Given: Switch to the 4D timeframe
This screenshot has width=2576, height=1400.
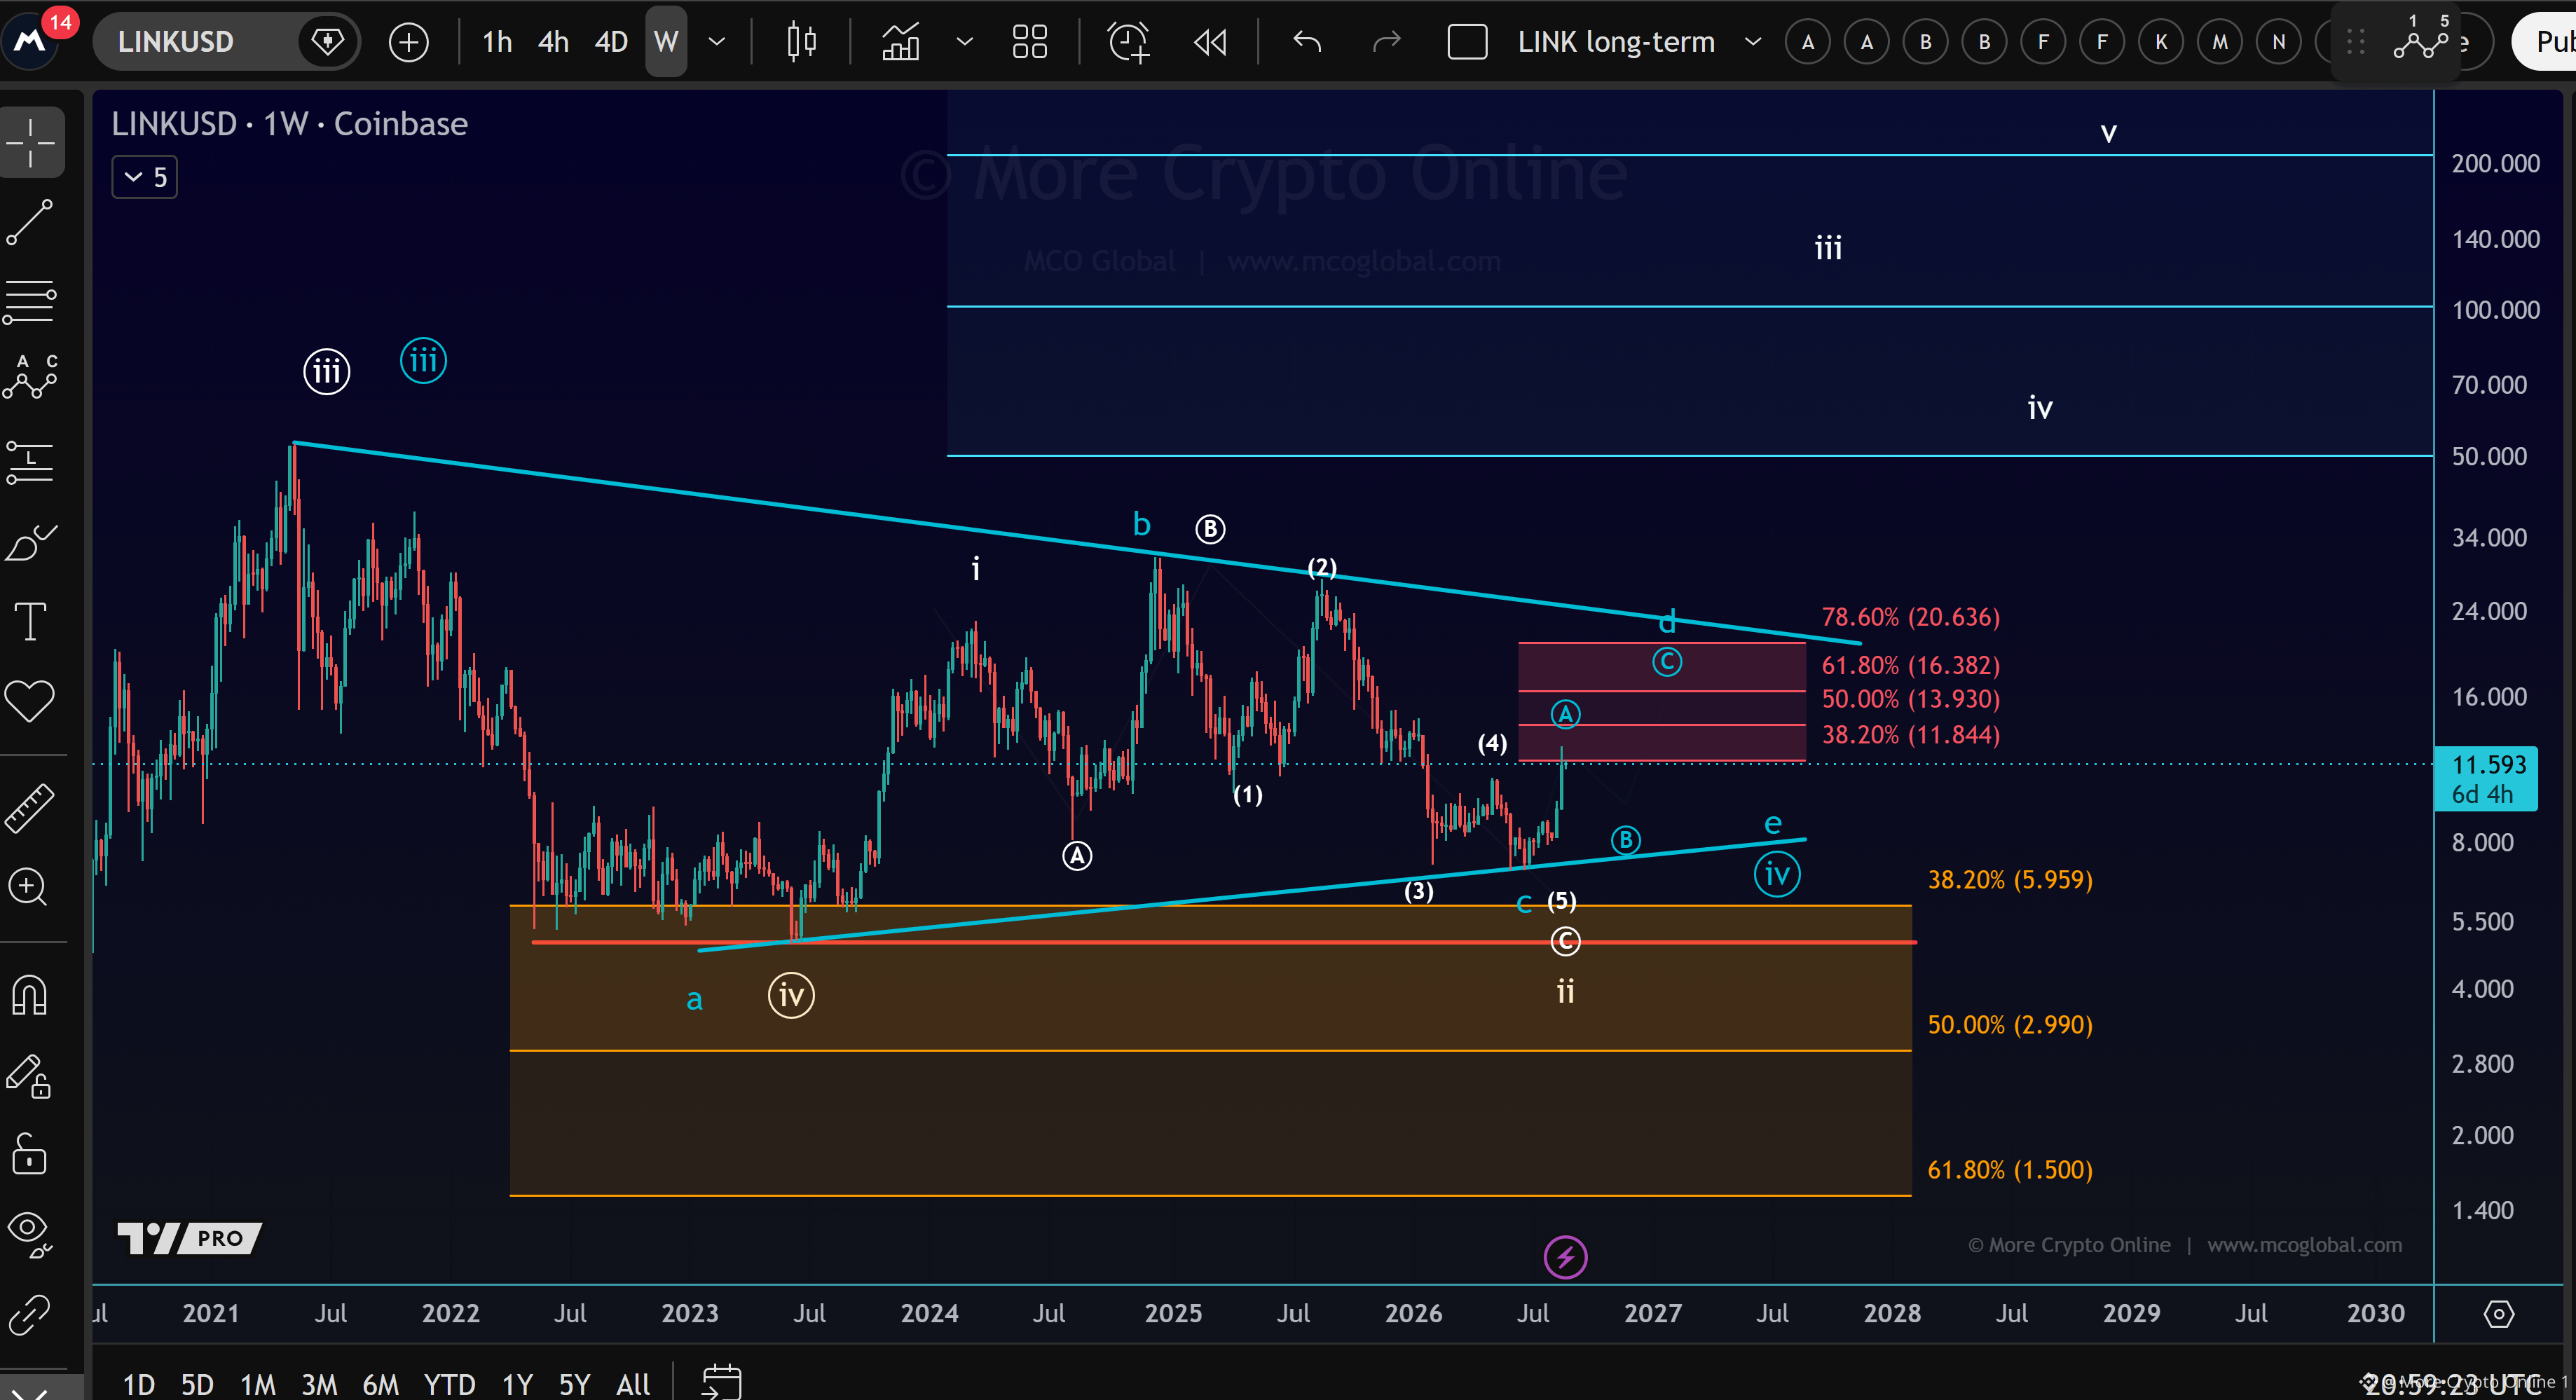Looking at the screenshot, I should coord(611,42).
